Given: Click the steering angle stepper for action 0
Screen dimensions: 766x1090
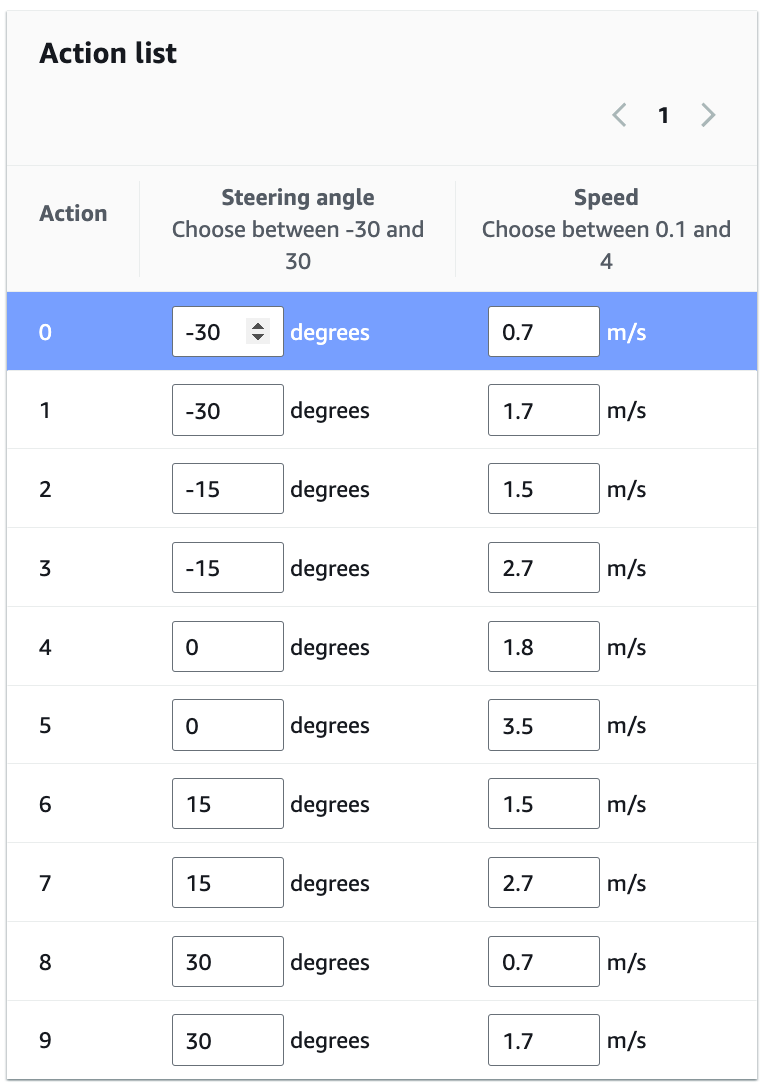Looking at the screenshot, I should pos(258,332).
